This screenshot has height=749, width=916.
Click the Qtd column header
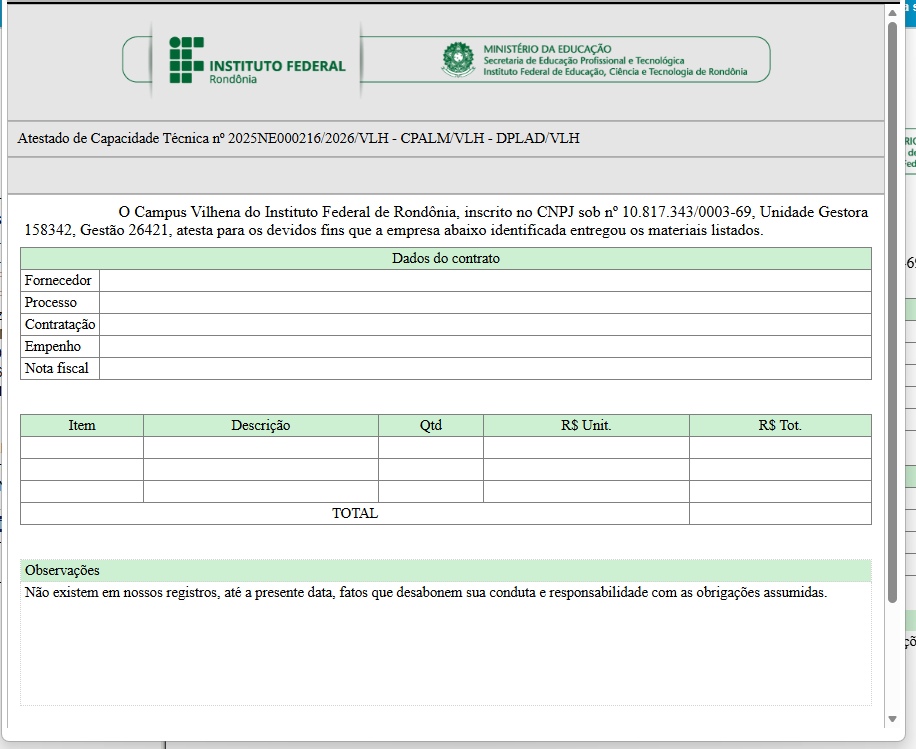point(431,426)
